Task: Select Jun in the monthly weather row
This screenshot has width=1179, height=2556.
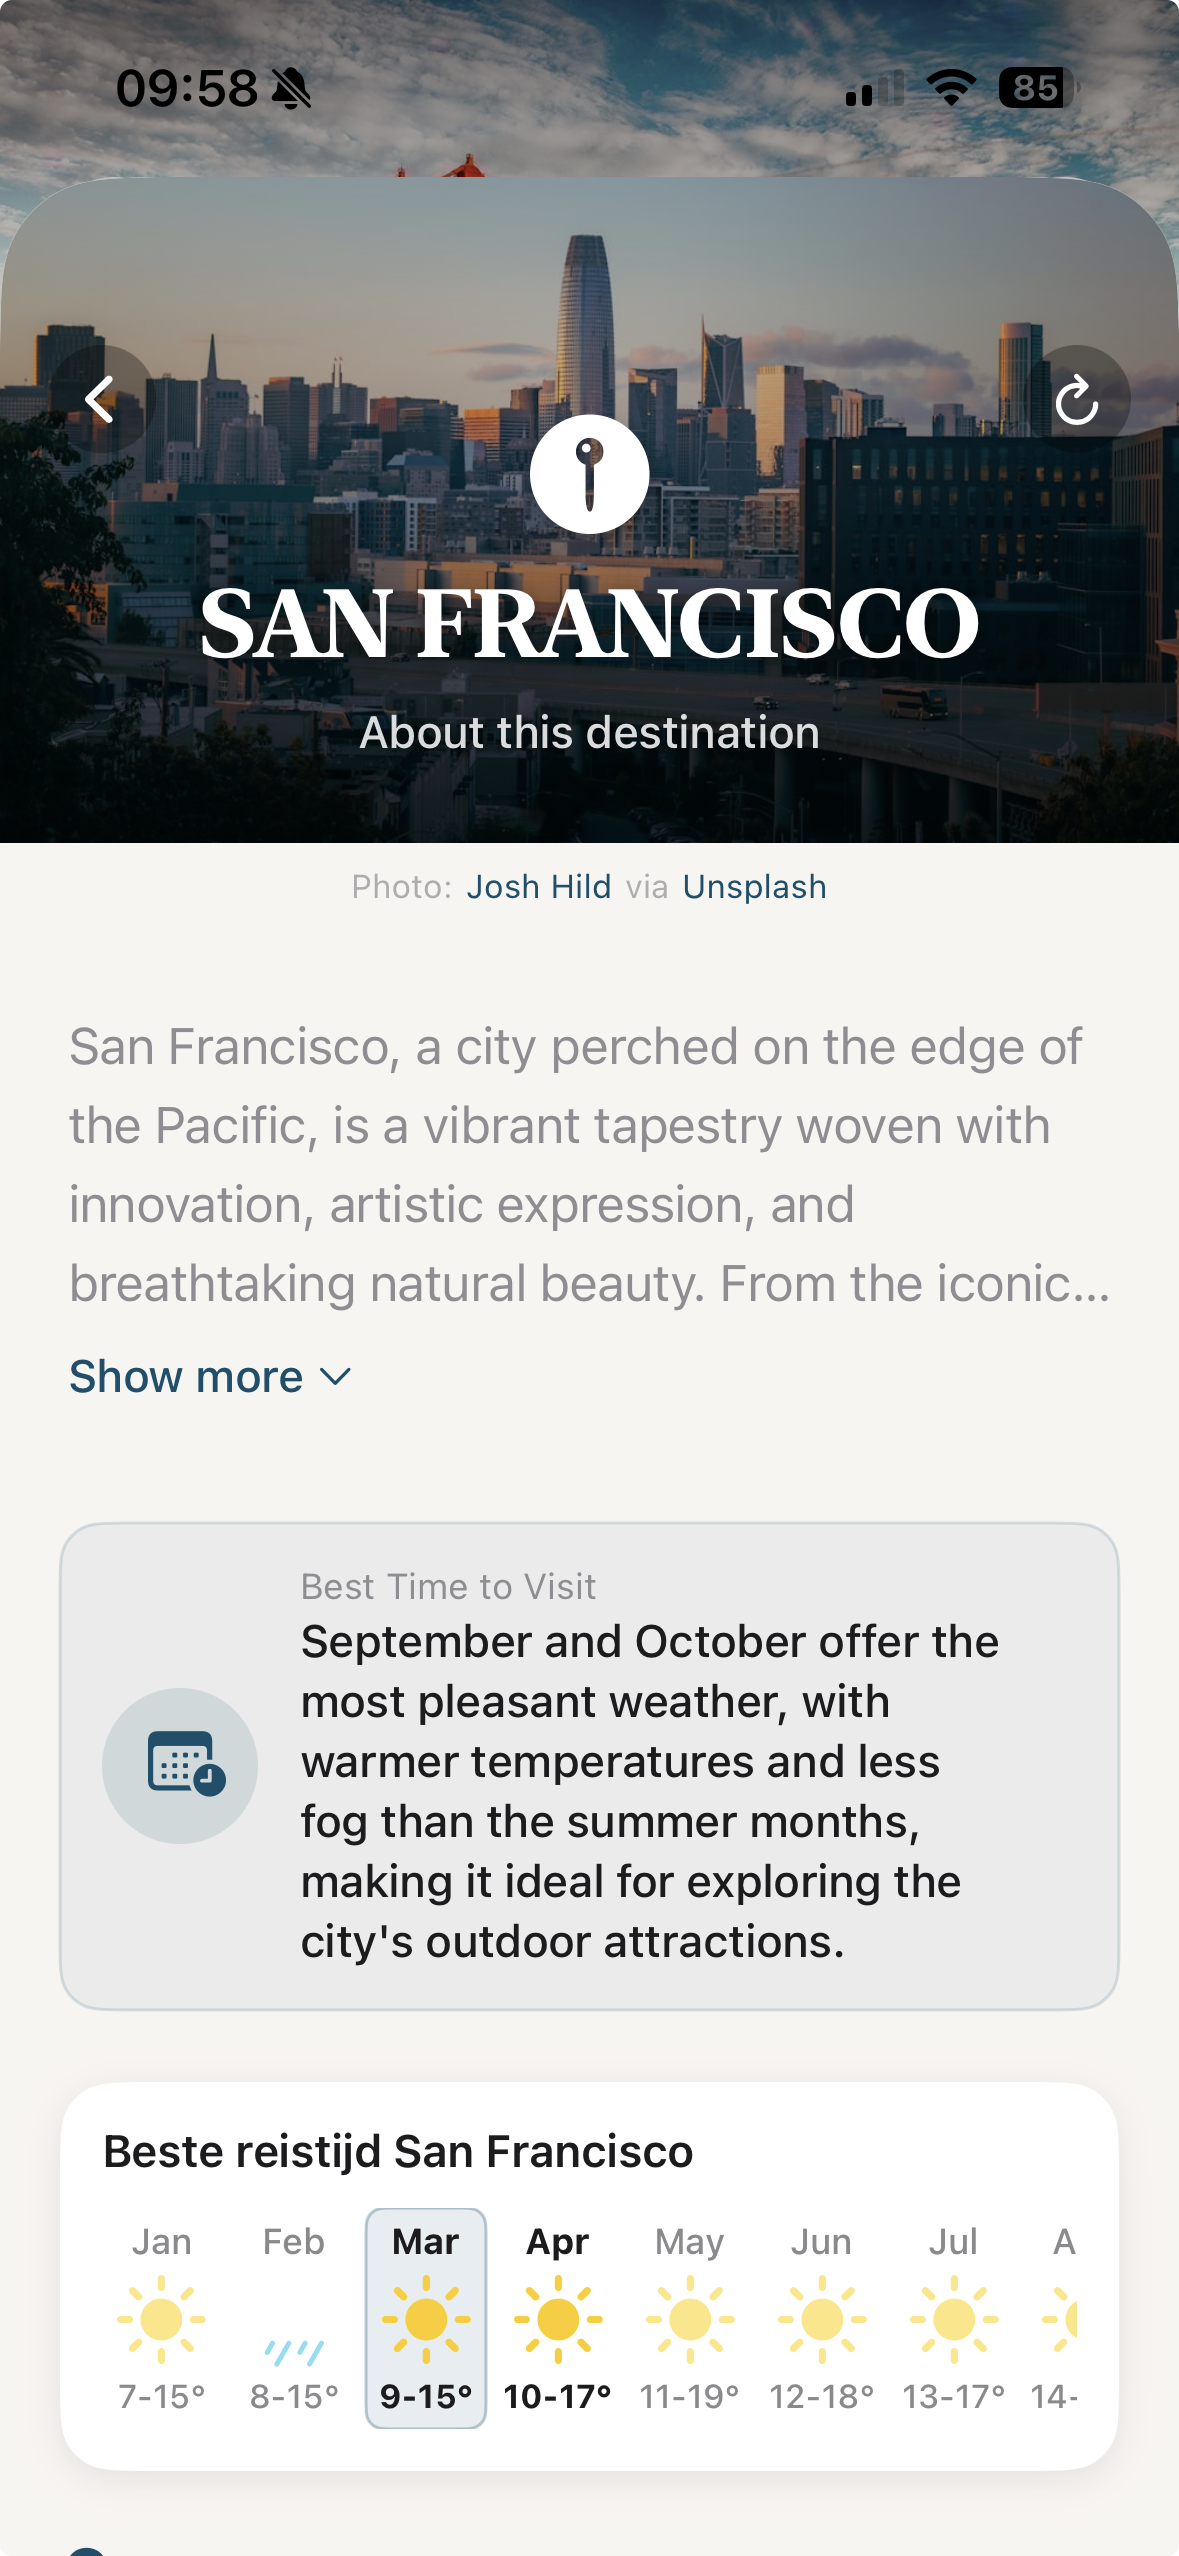Action: click(x=822, y=2317)
